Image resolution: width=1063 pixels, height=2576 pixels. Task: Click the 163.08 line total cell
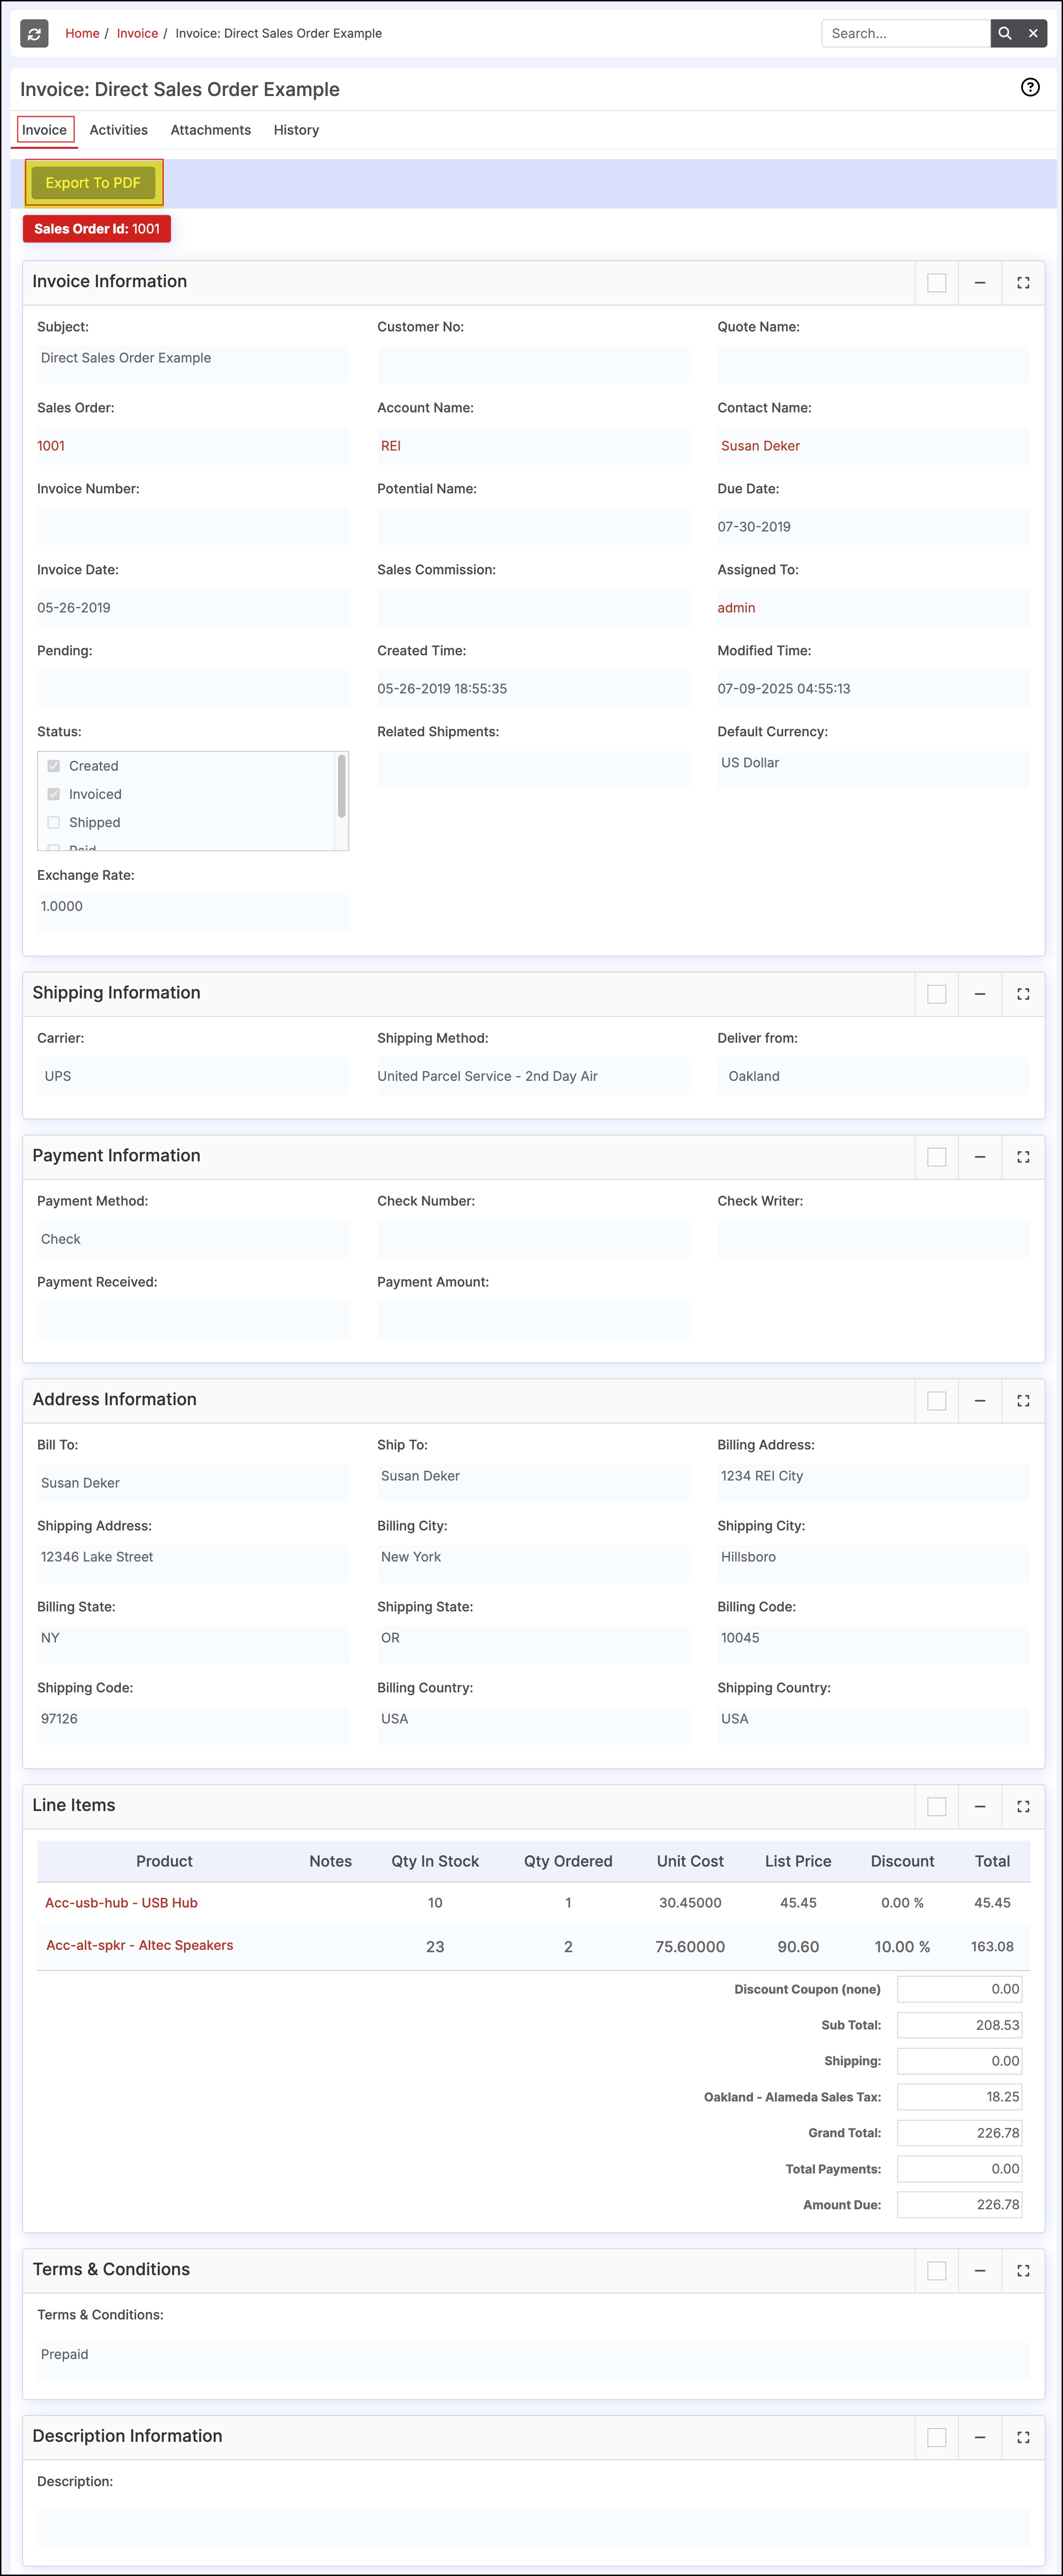pyautogui.click(x=992, y=1947)
